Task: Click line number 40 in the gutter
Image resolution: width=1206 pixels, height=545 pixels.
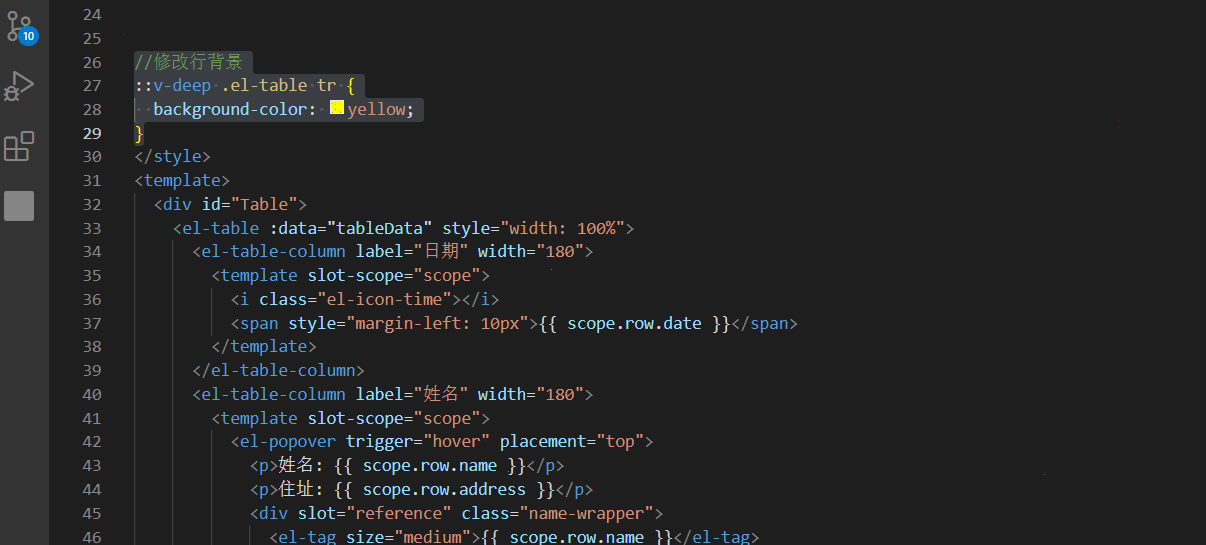Action: pyautogui.click(x=91, y=394)
